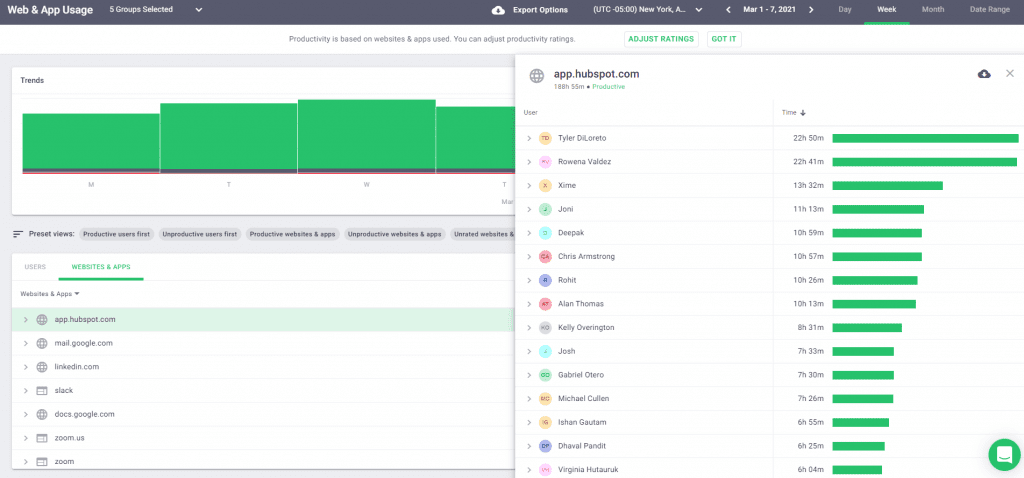The image size is (1024, 478).
Task: Click Wednesday's bar in Trends chart
Action: point(366,136)
